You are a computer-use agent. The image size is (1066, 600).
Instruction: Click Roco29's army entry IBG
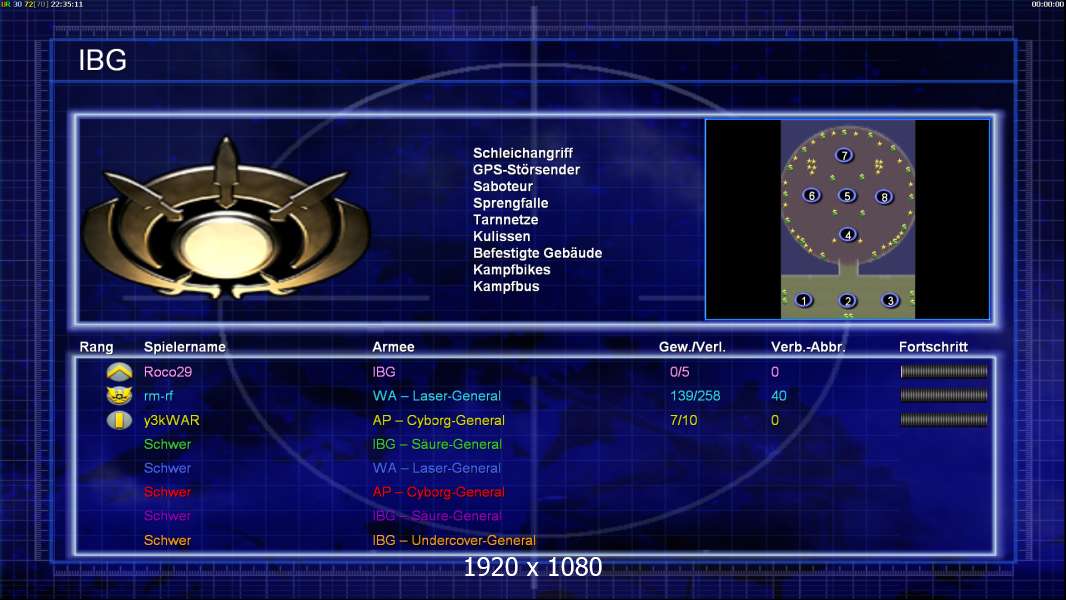tap(383, 372)
